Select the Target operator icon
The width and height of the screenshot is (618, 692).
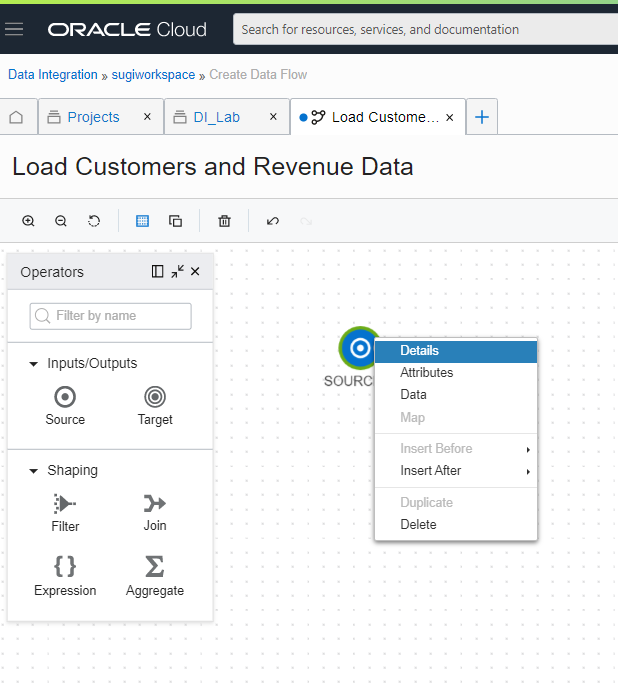pyautogui.click(x=155, y=397)
